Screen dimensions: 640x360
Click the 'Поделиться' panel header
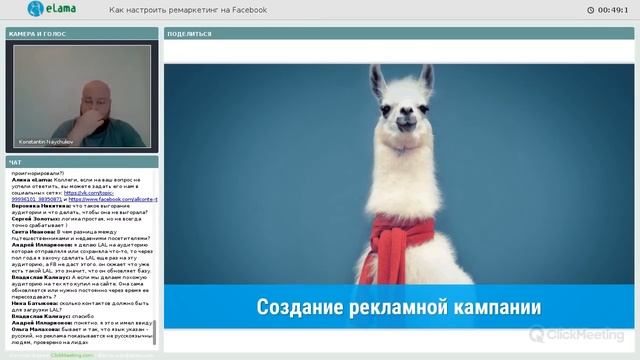coord(399,34)
